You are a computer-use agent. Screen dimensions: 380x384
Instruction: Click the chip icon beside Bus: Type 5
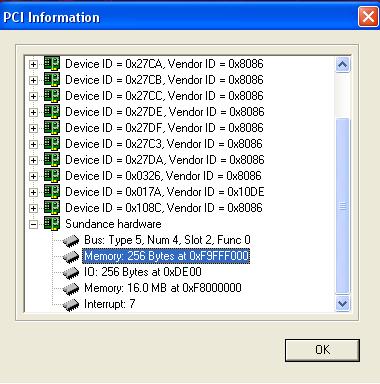tap(71, 240)
